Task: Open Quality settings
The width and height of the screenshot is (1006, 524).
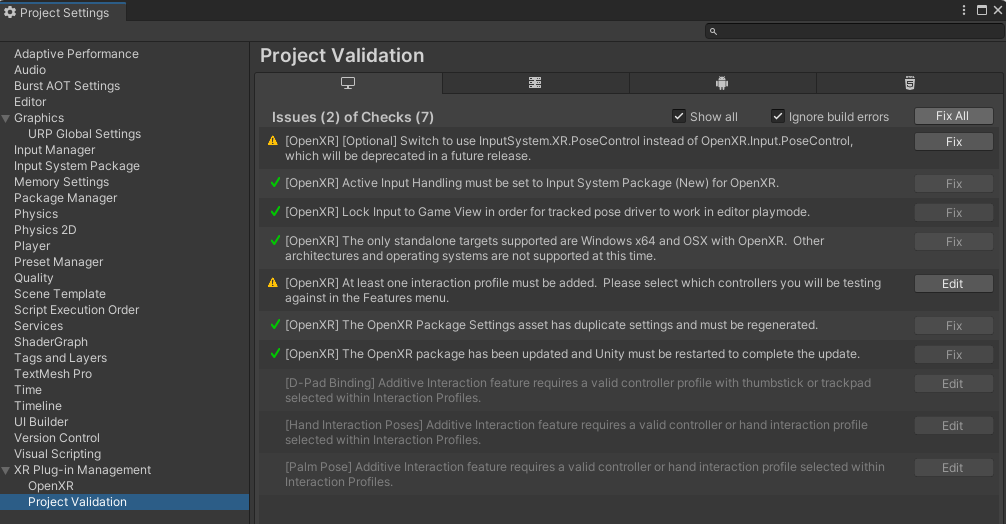Action: 33,278
